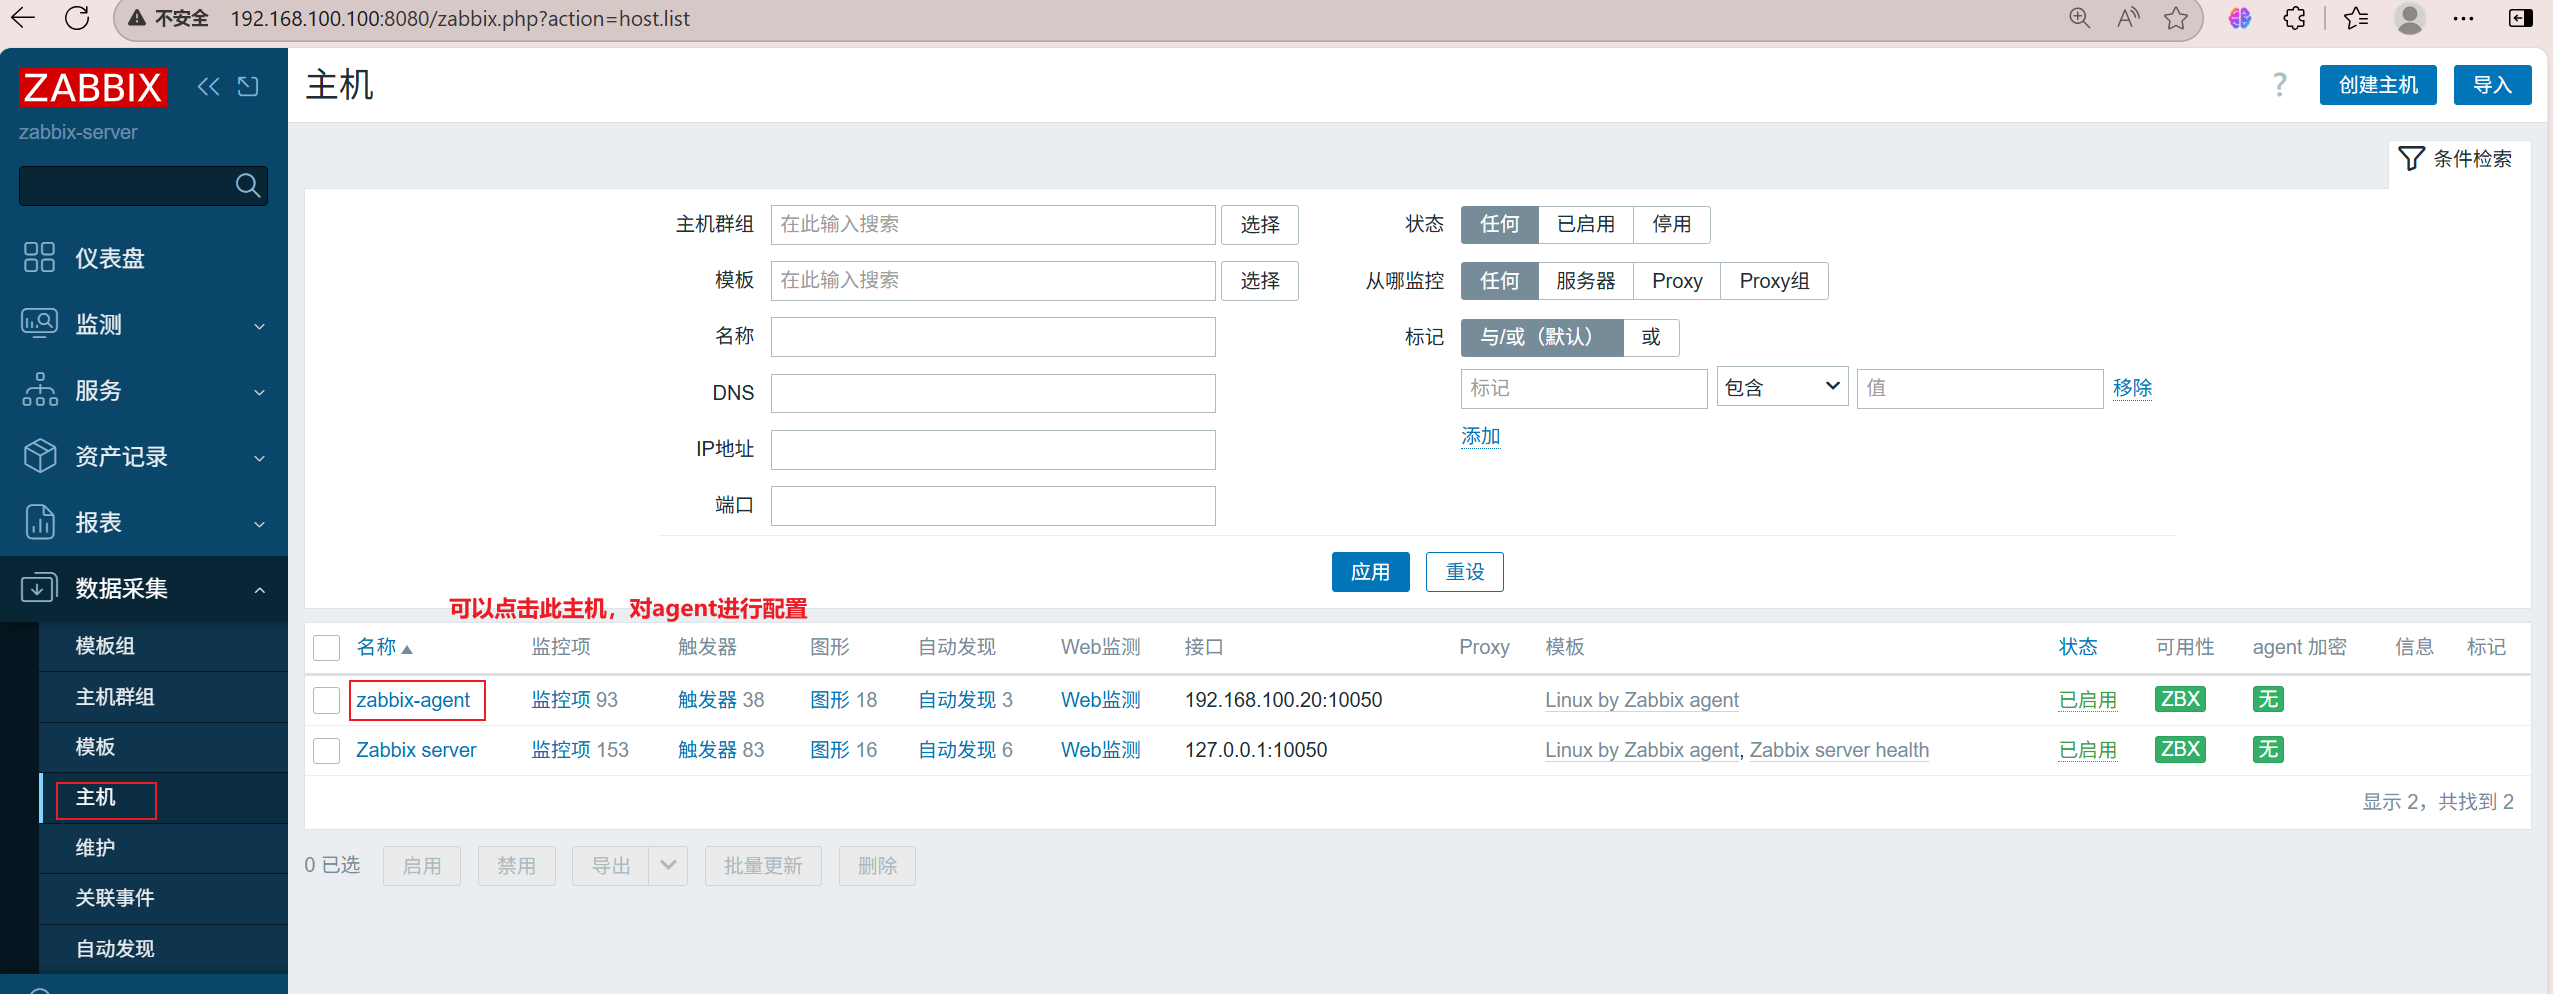Image resolution: width=2553 pixels, height=994 pixels.
Task: Select status filter 停用
Action: coord(1672,224)
